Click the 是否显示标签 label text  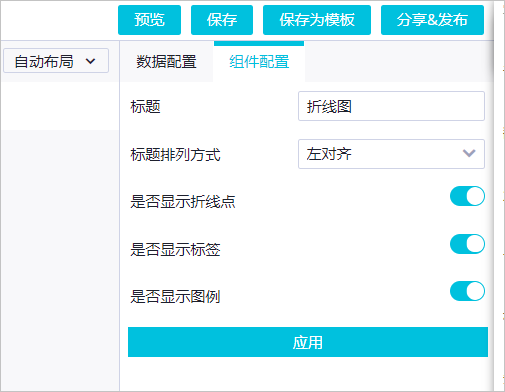coord(175,249)
